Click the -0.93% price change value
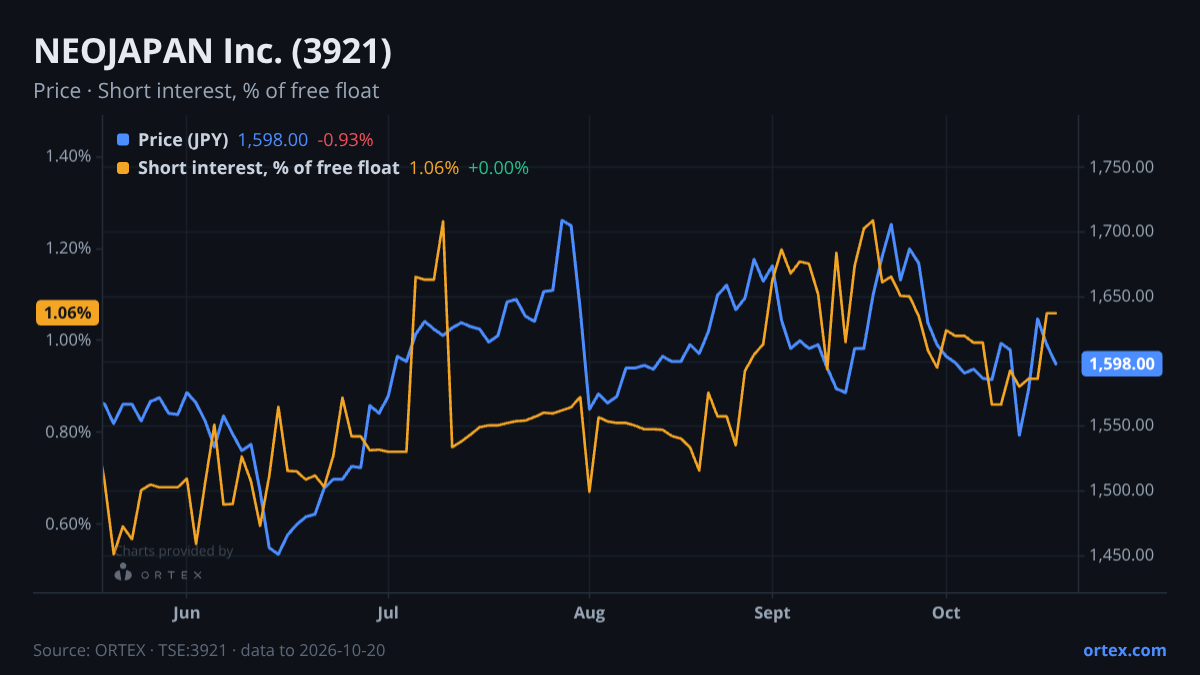Image resolution: width=1200 pixels, height=675 pixels. [345, 140]
